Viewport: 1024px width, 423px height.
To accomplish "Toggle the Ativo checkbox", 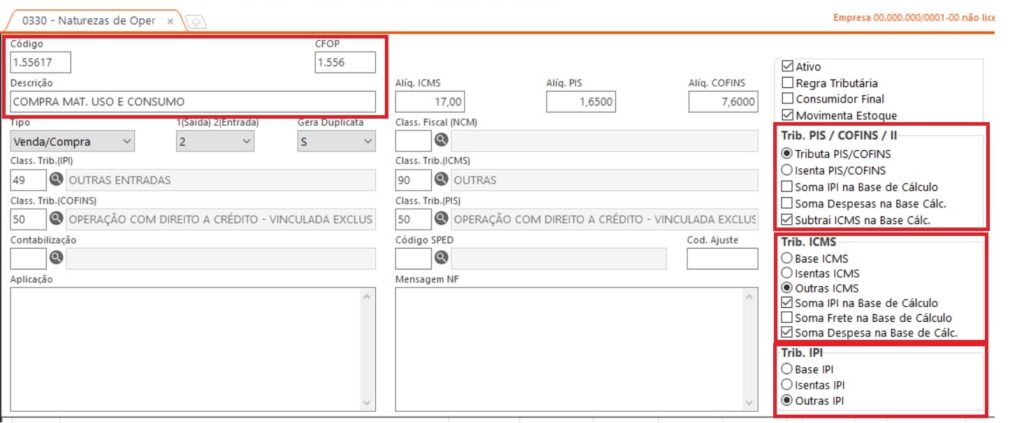I will tap(787, 67).
